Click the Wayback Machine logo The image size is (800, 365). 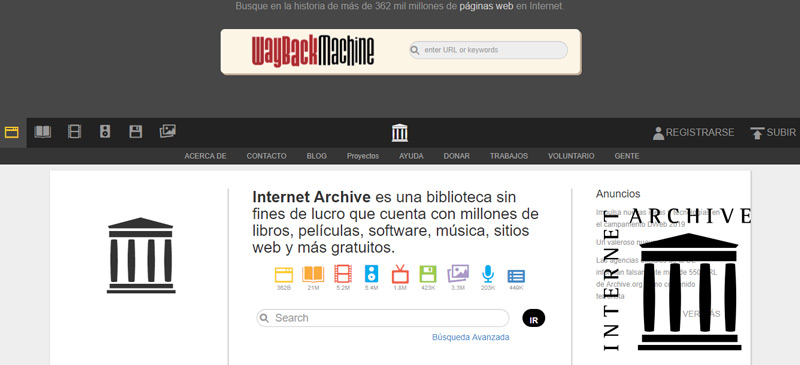[x=313, y=51]
